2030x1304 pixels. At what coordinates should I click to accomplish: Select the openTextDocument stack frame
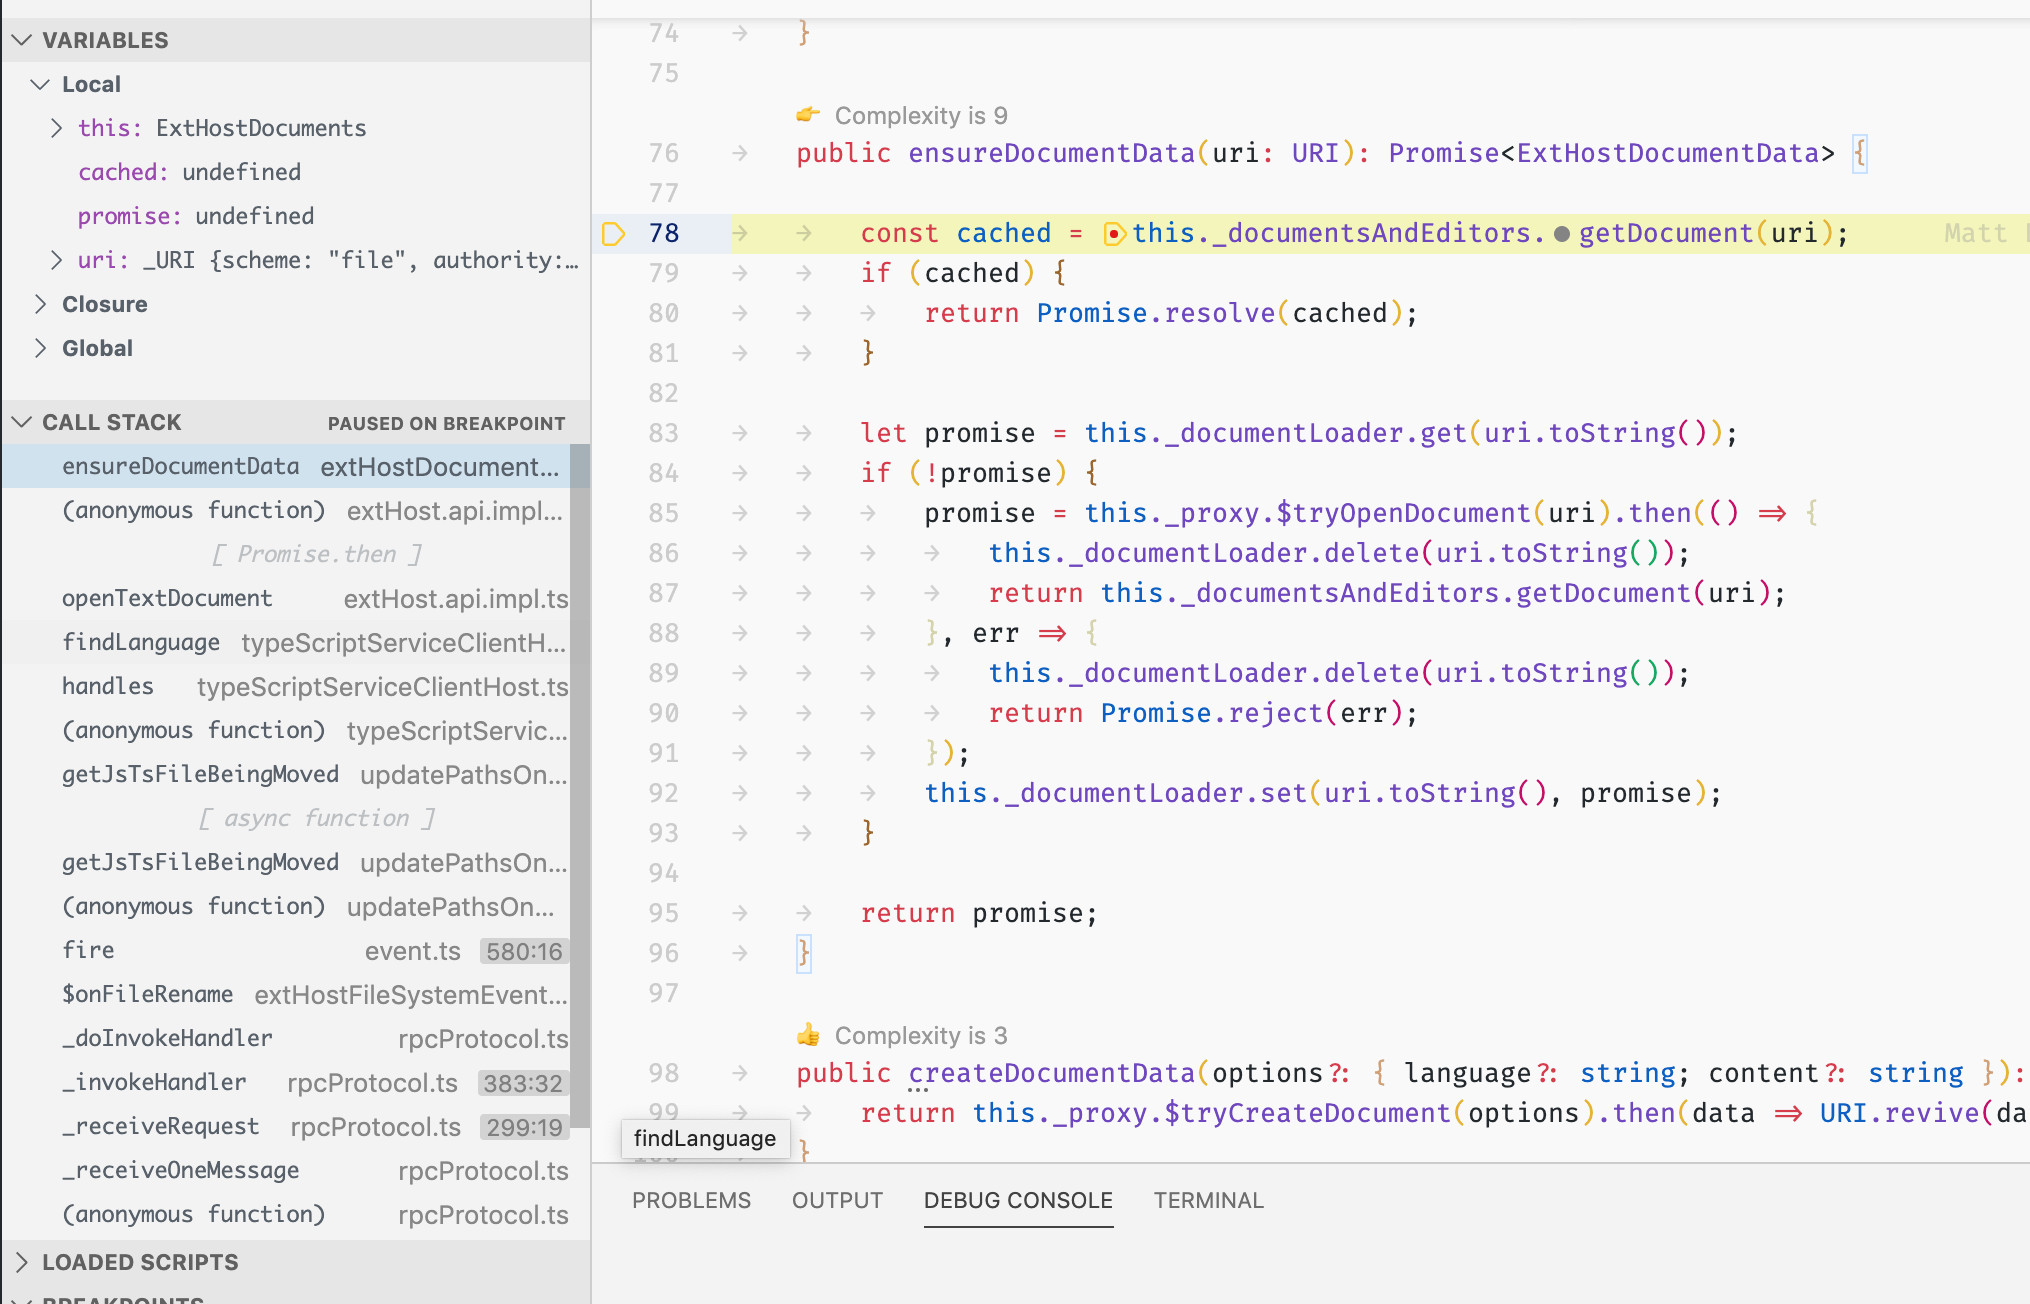point(168,597)
